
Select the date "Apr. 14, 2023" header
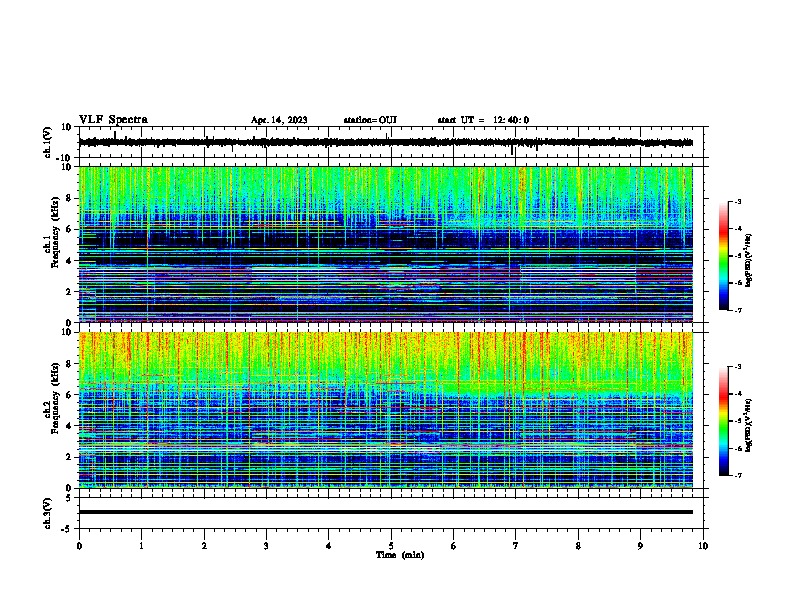(x=279, y=120)
